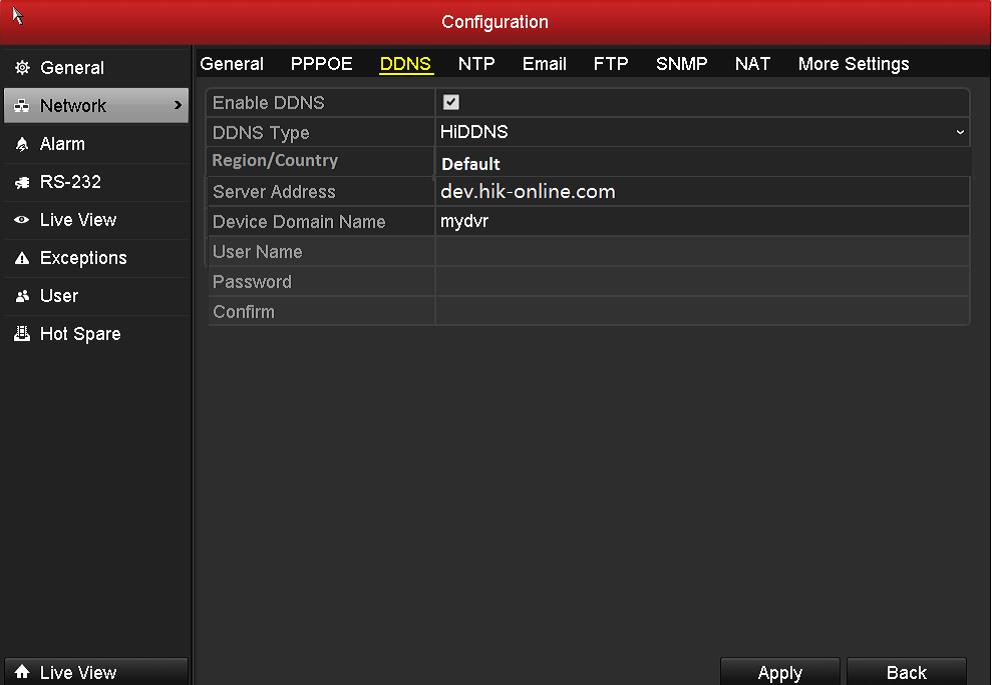Open the NTP tab
The image size is (992, 685).
tap(476, 64)
